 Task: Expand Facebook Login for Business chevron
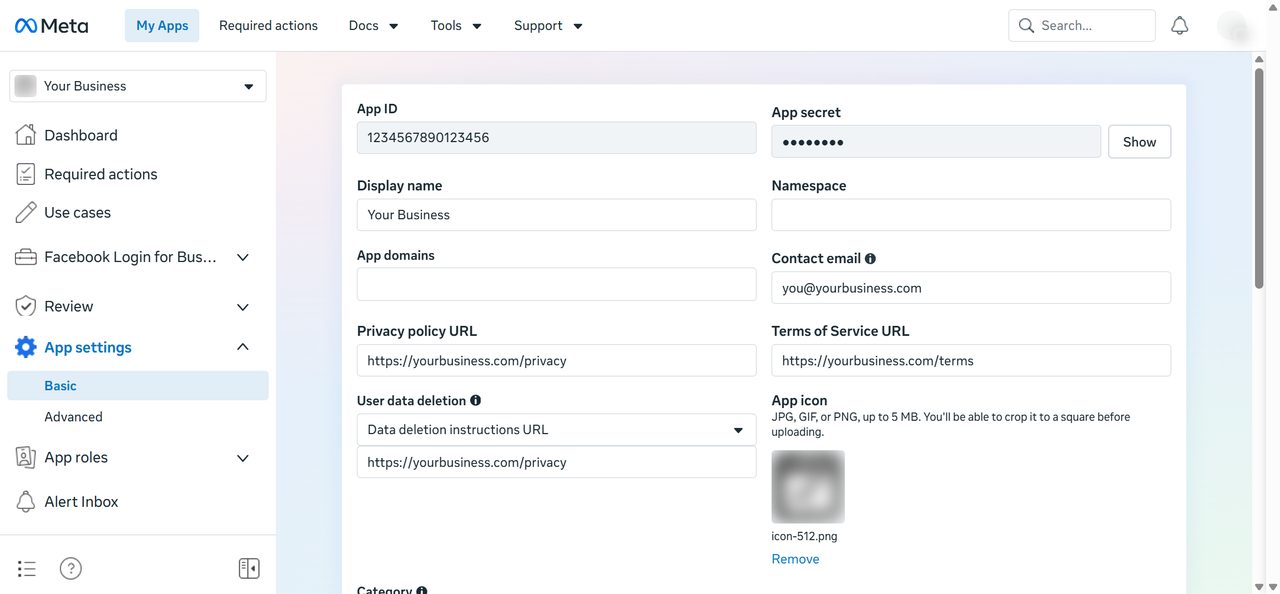(x=242, y=257)
